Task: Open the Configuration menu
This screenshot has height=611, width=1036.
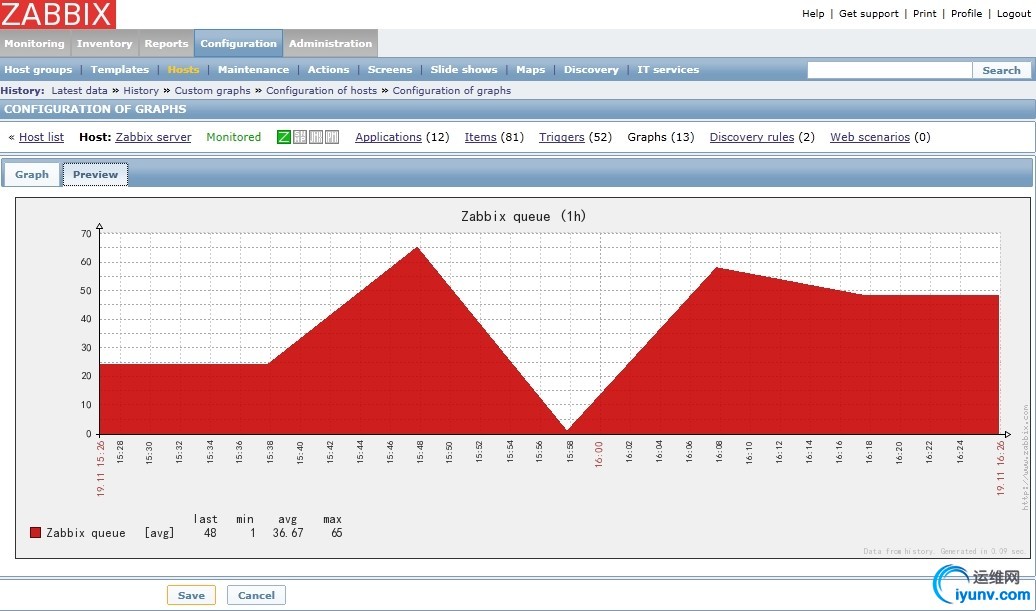Action: [x=239, y=44]
